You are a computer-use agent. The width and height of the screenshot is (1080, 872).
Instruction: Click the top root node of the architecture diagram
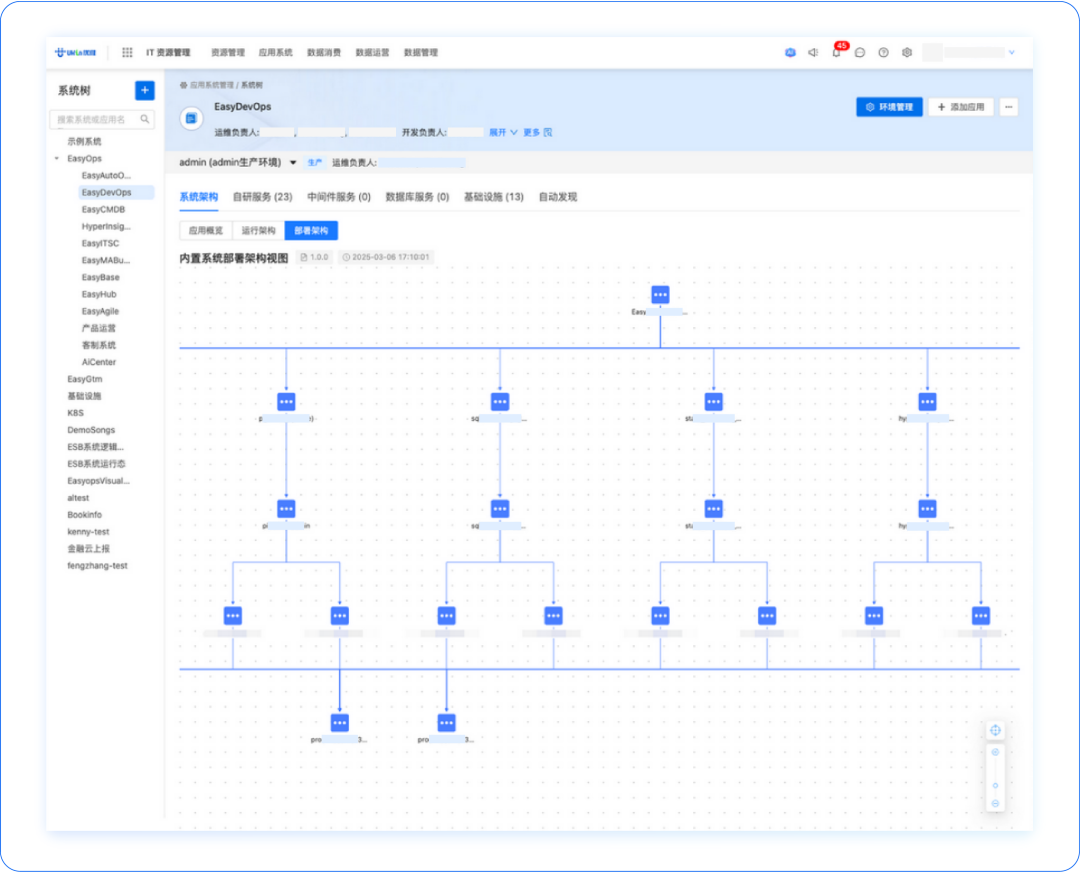[x=660, y=295]
